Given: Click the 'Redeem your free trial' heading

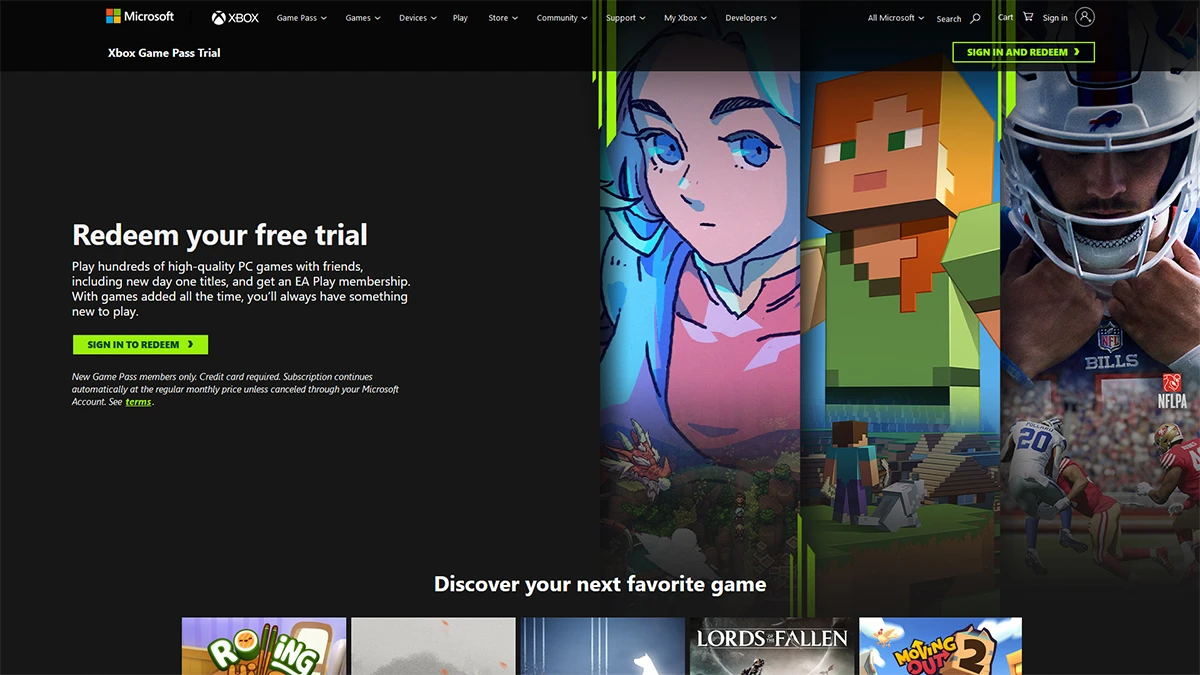Looking at the screenshot, I should [x=220, y=235].
